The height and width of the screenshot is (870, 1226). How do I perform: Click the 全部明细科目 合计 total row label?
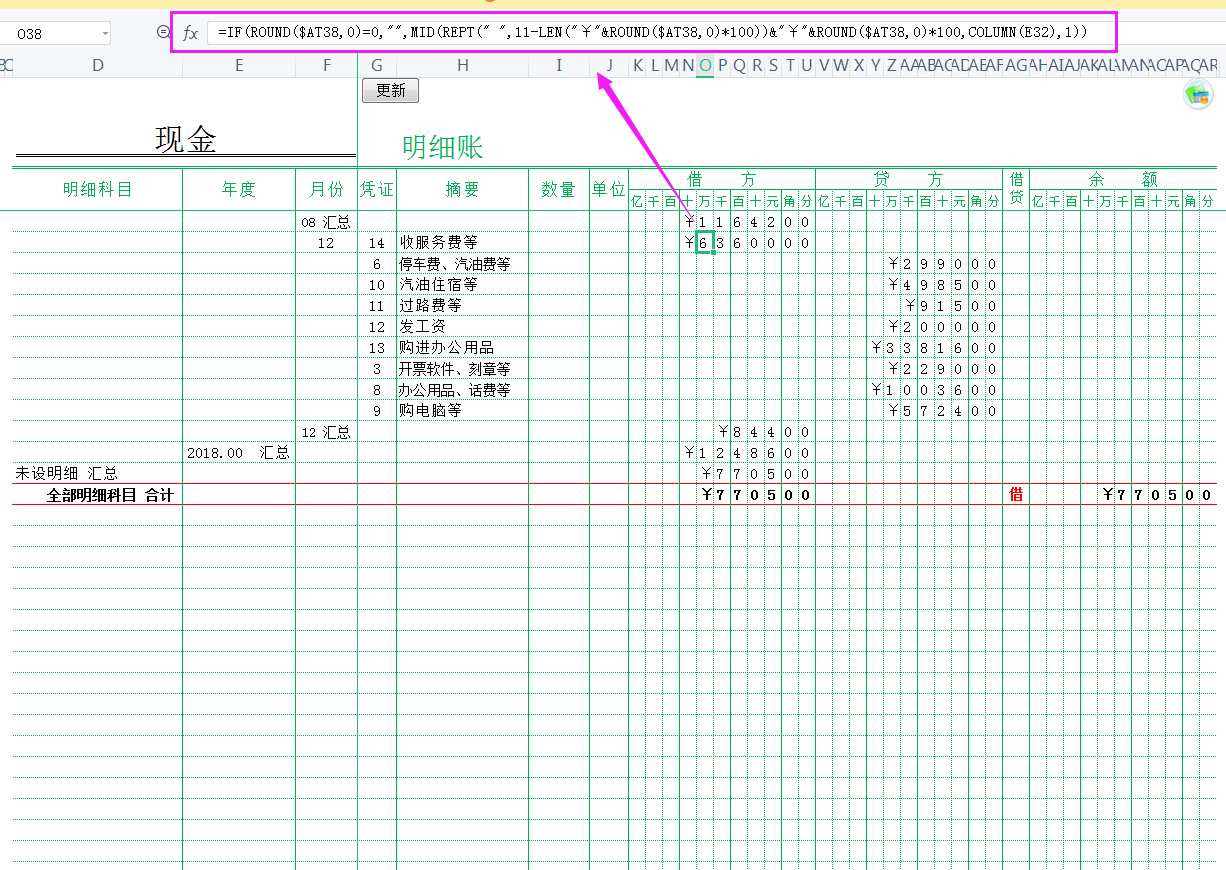click(97, 495)
